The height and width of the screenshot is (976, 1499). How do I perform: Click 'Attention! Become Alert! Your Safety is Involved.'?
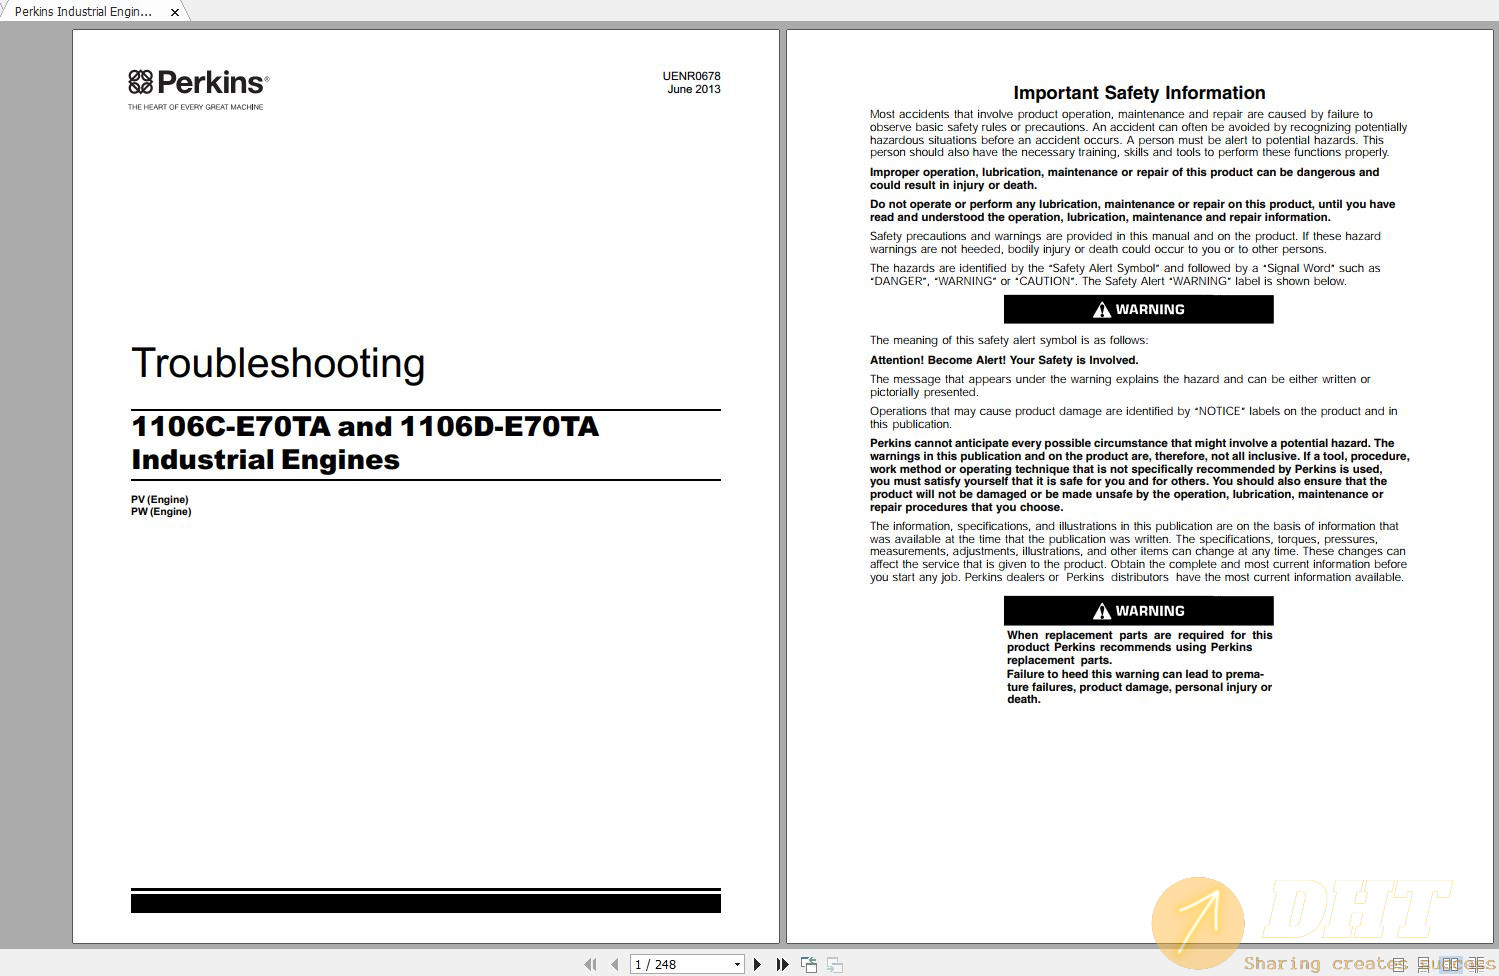[1004, 360]
